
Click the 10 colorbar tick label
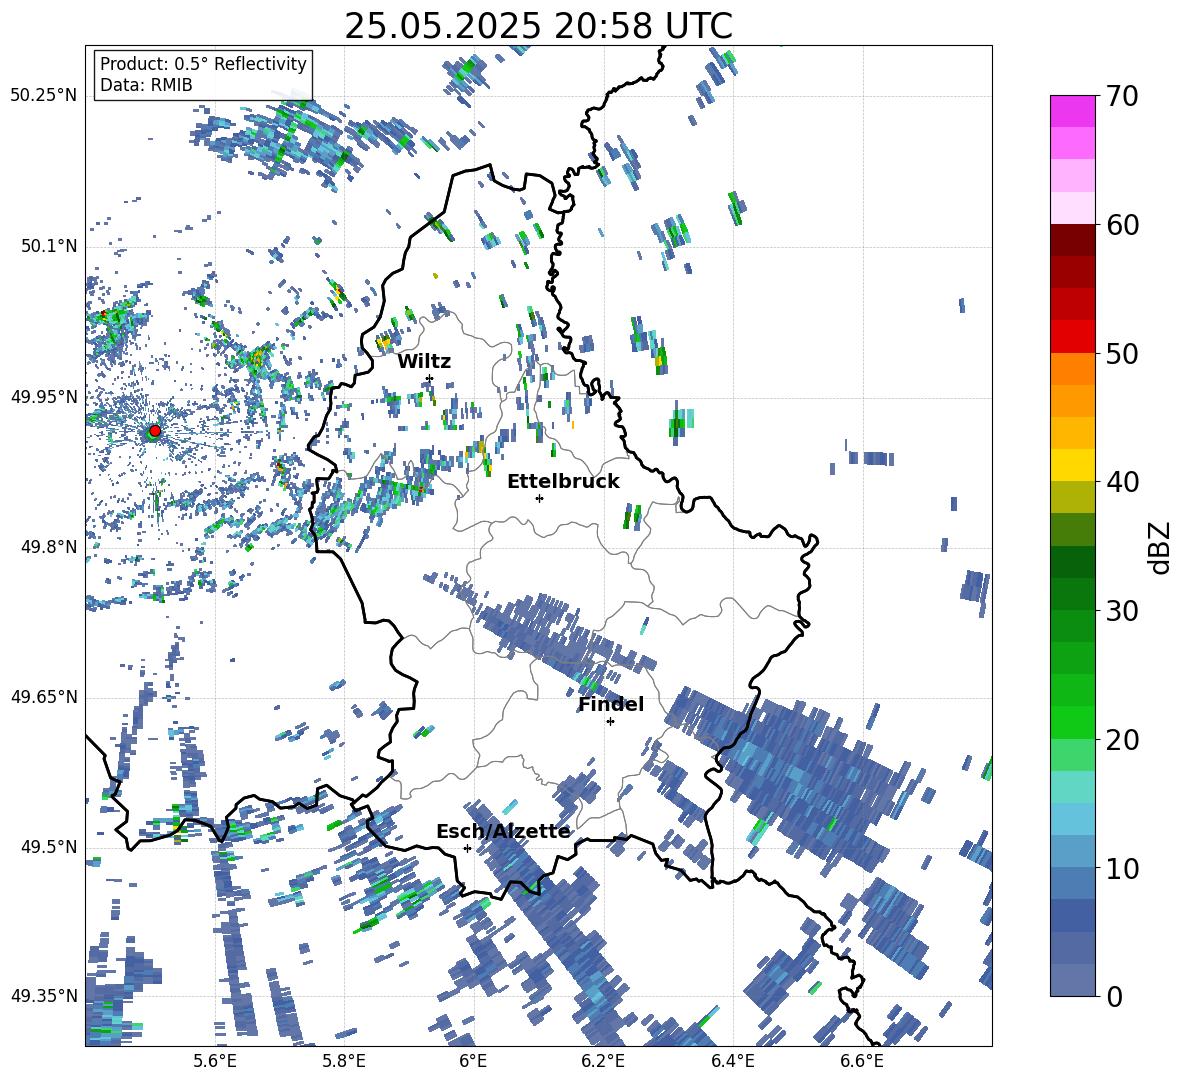[x=1122, y=868]
